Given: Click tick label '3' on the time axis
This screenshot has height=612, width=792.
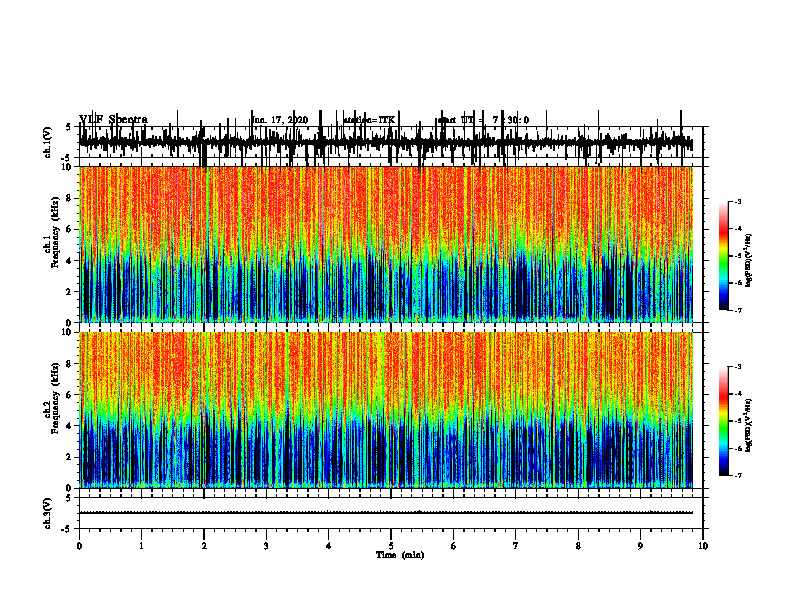Looking at the screenshot, I should point(266,546).
